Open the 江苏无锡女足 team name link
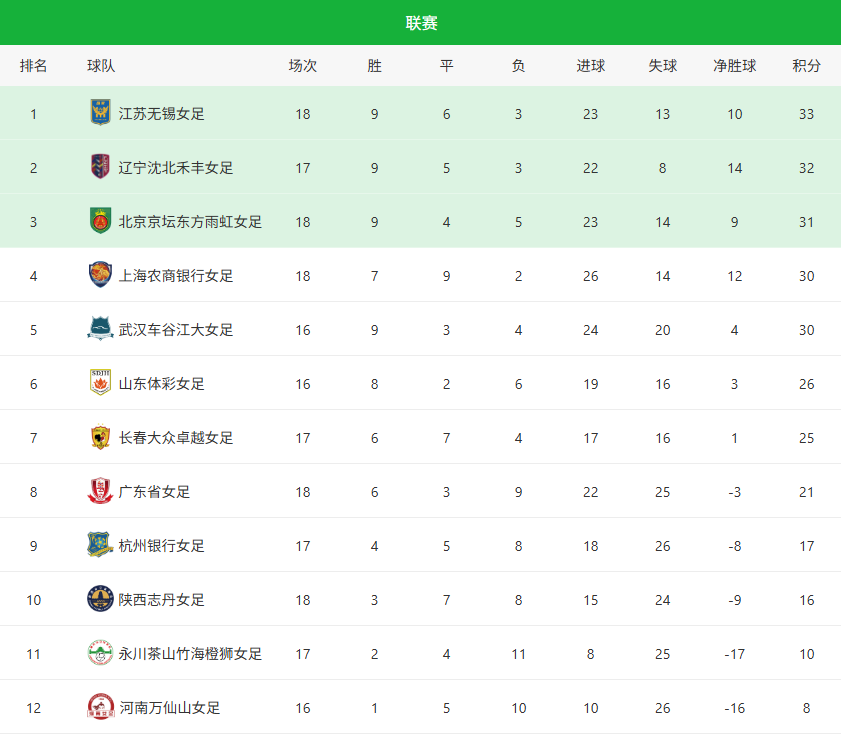Screen dimensions: 841x734 [162, 114]
